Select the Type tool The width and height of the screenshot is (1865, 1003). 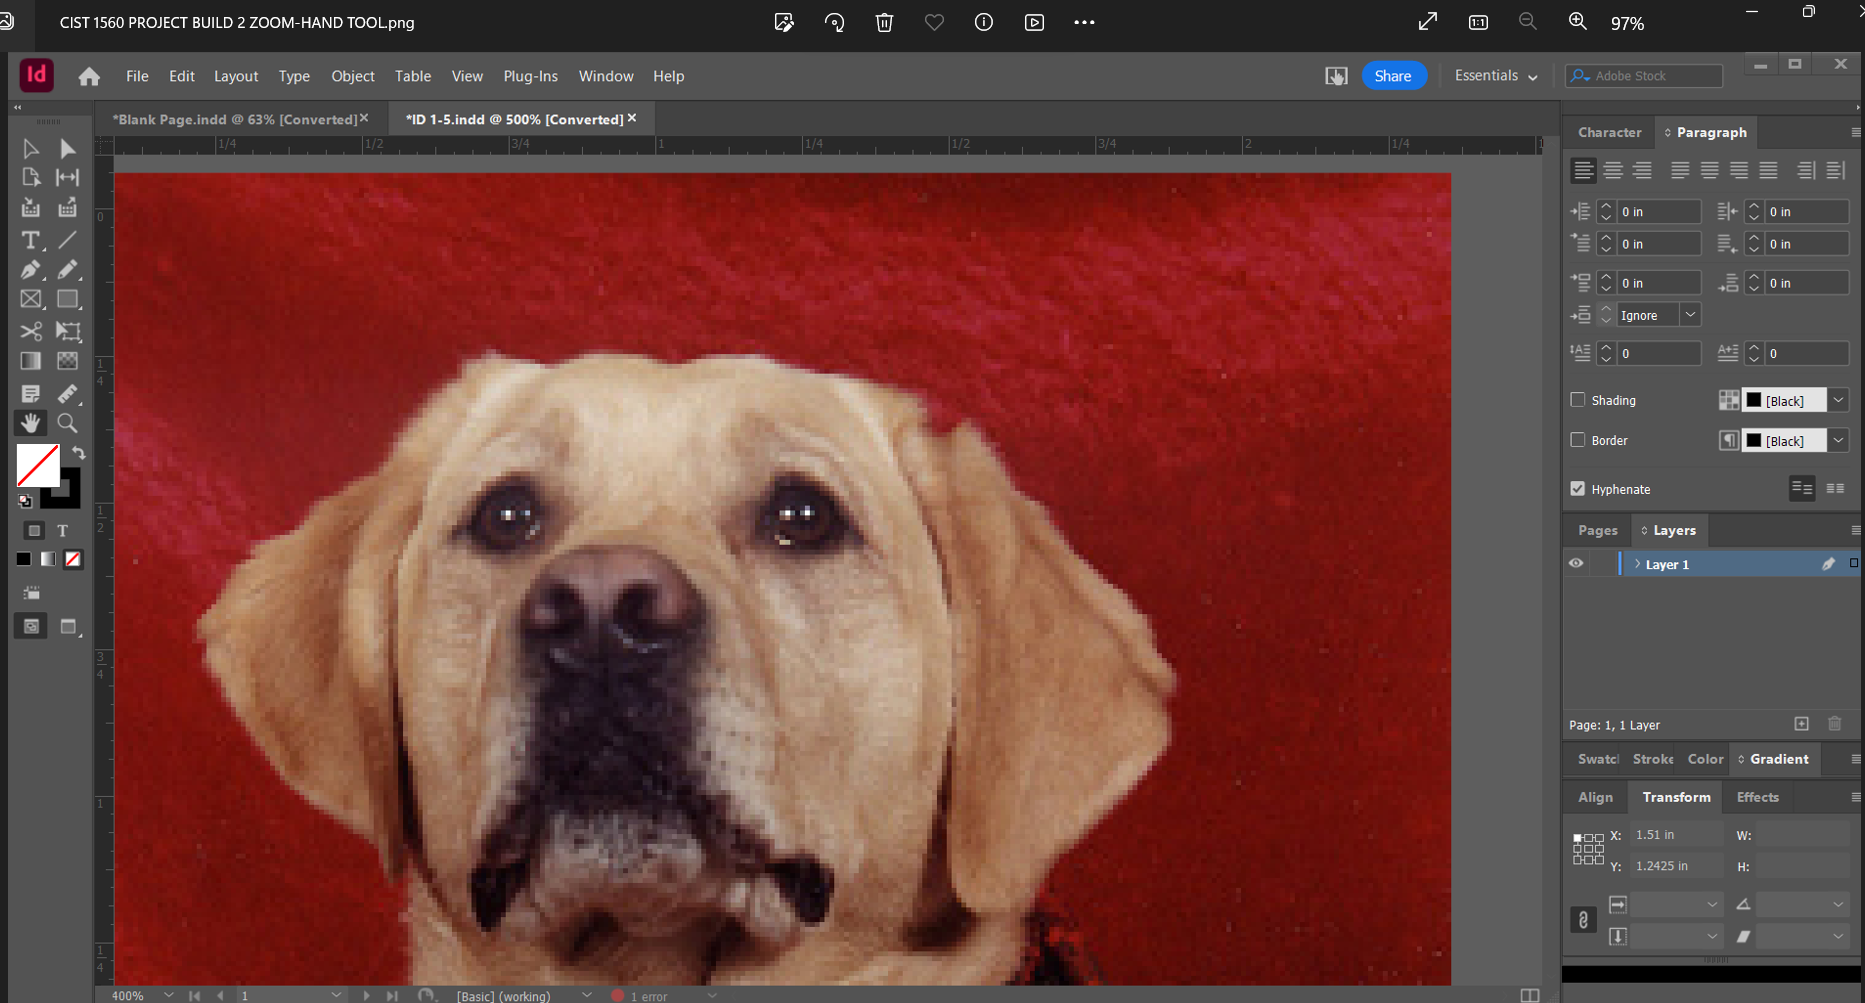(x=30, y=240)
